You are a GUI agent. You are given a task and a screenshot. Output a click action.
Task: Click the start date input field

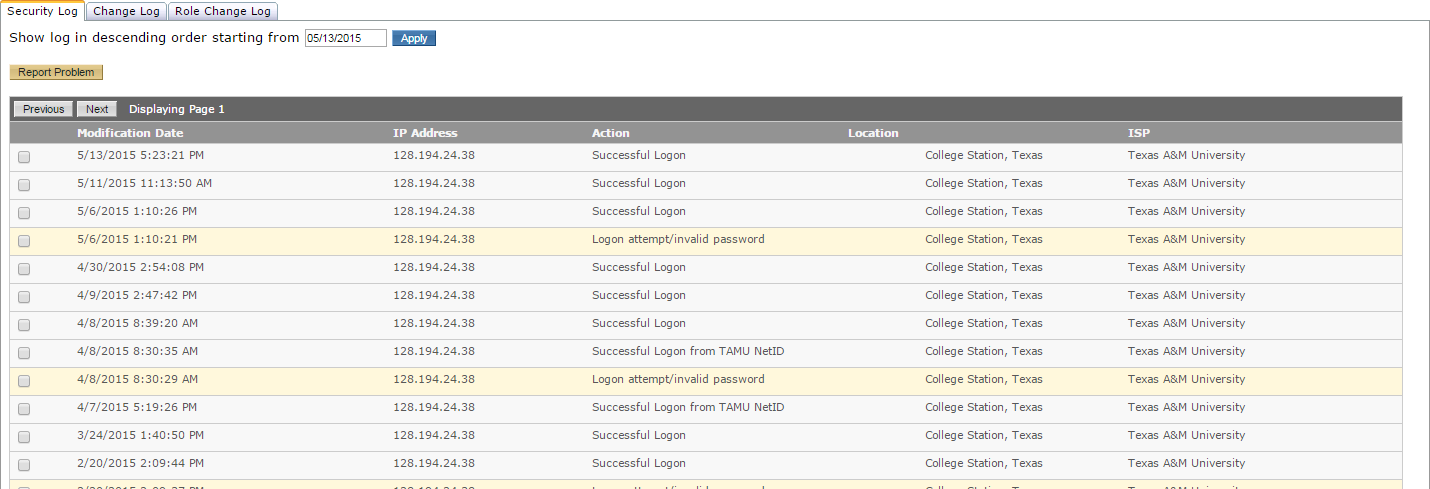(345, 38)
